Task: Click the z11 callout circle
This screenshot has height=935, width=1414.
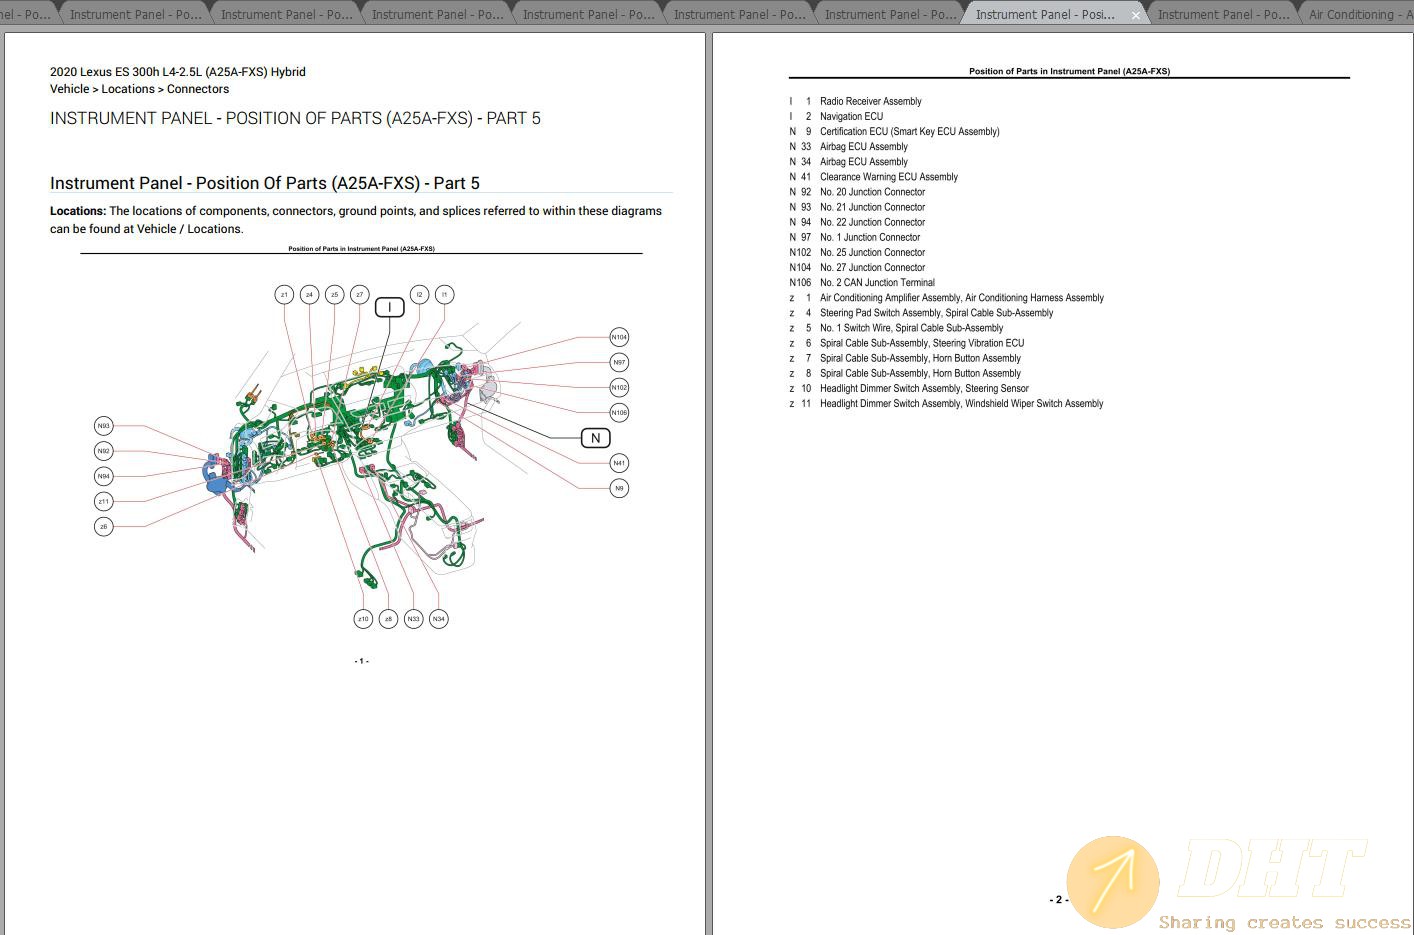Action: click(104, 501)
